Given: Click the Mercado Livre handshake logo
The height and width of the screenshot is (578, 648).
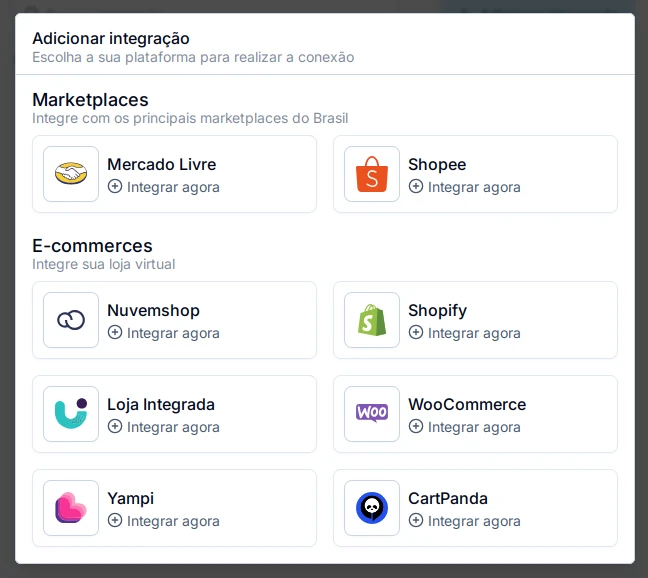Looking at the screenshot, I should coord(71,174).
